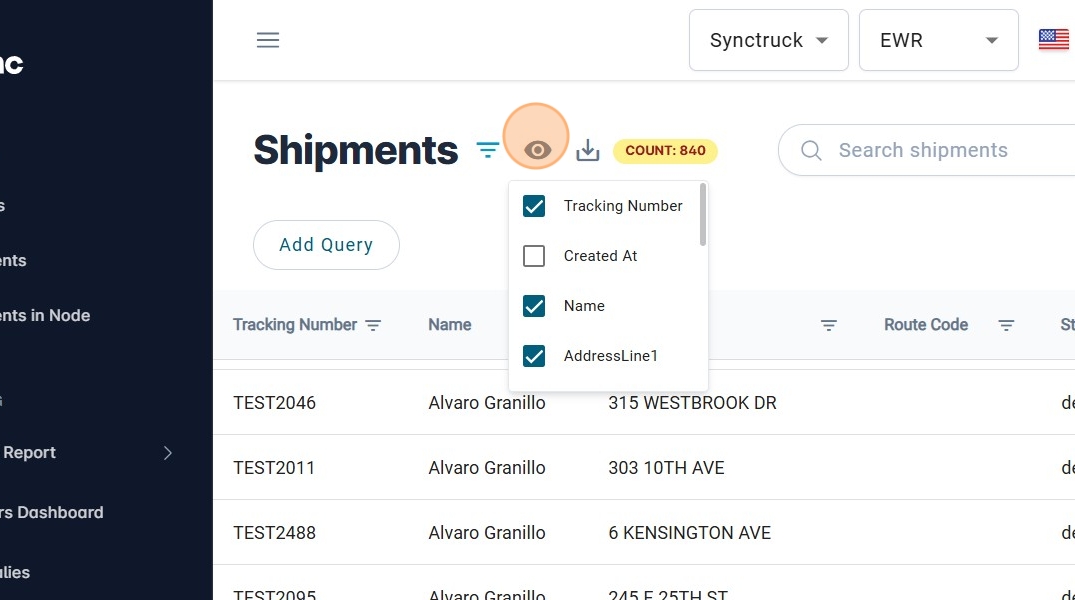Click the hamburger menu icon
This screenshot has width=1075, height=600.
[268, 40]
